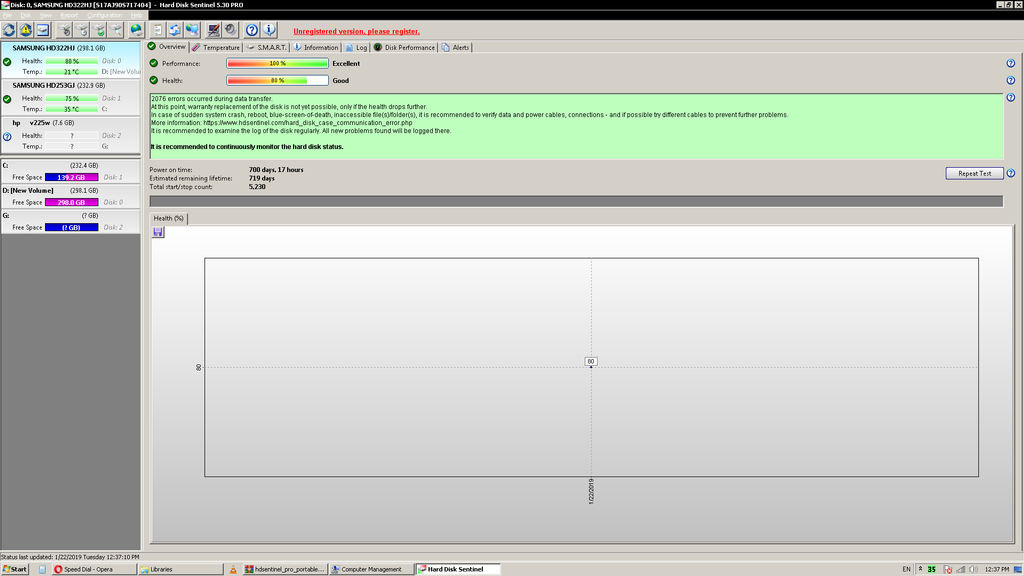Open the Disk Performance tab

[x=404, y=47]
